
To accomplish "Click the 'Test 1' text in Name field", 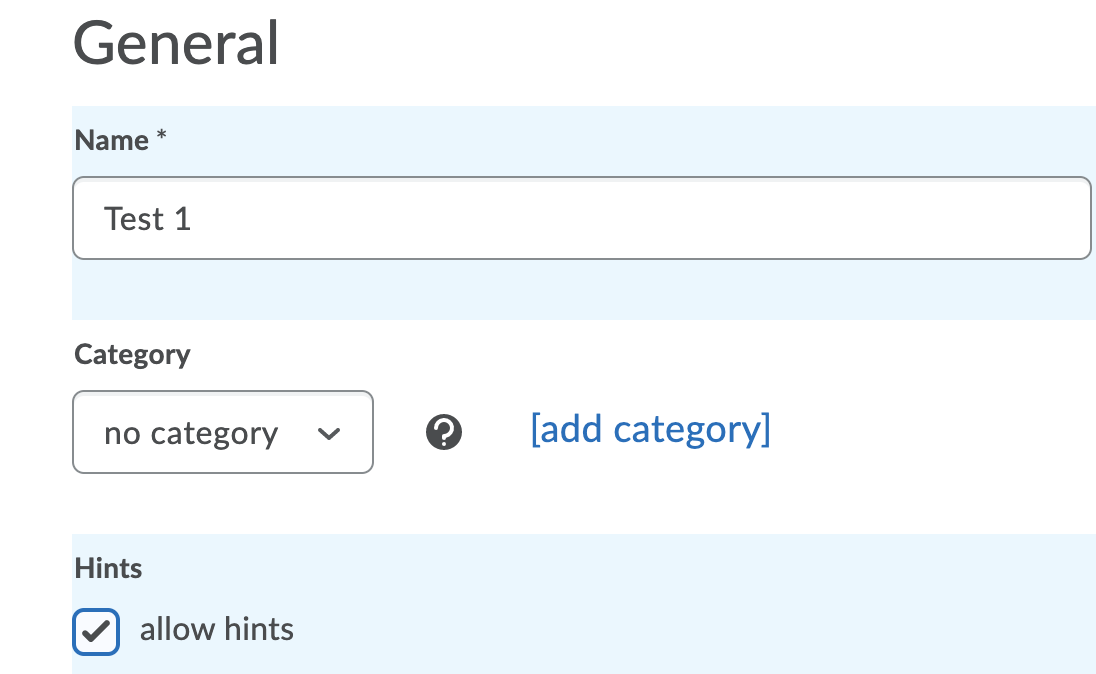I will [147, 219].
